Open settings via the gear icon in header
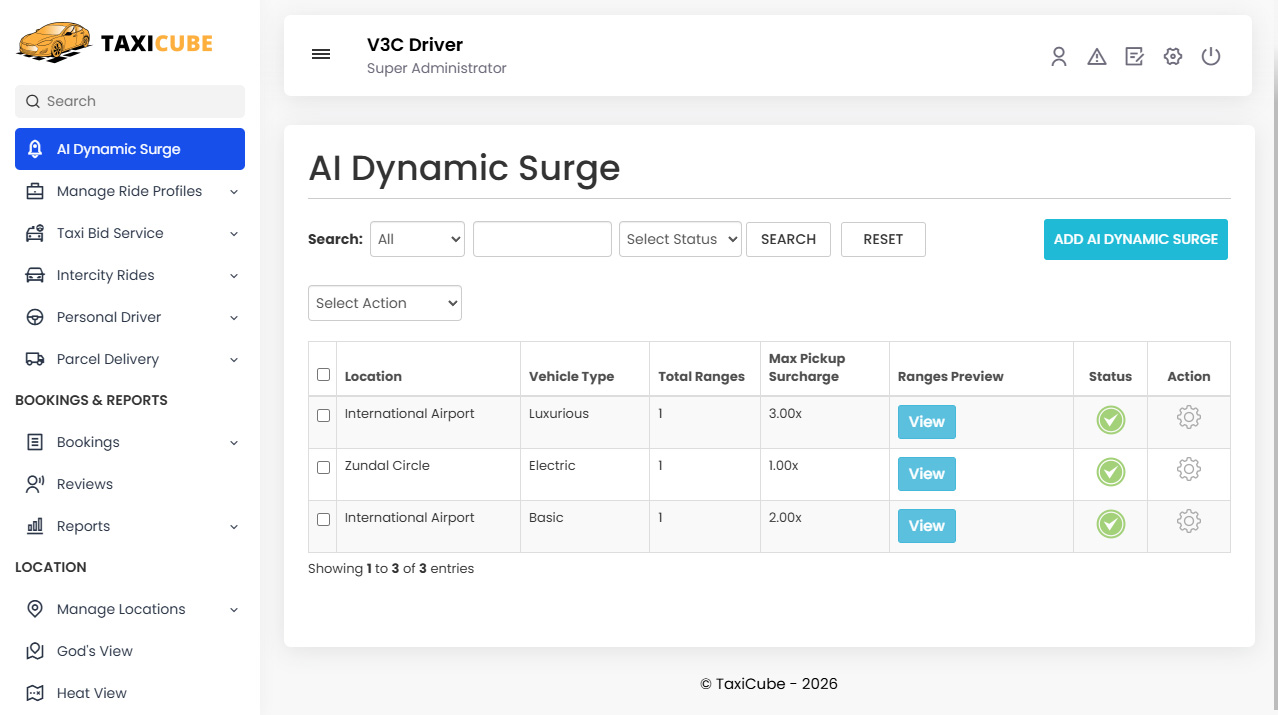 [x=1172, y=57]
